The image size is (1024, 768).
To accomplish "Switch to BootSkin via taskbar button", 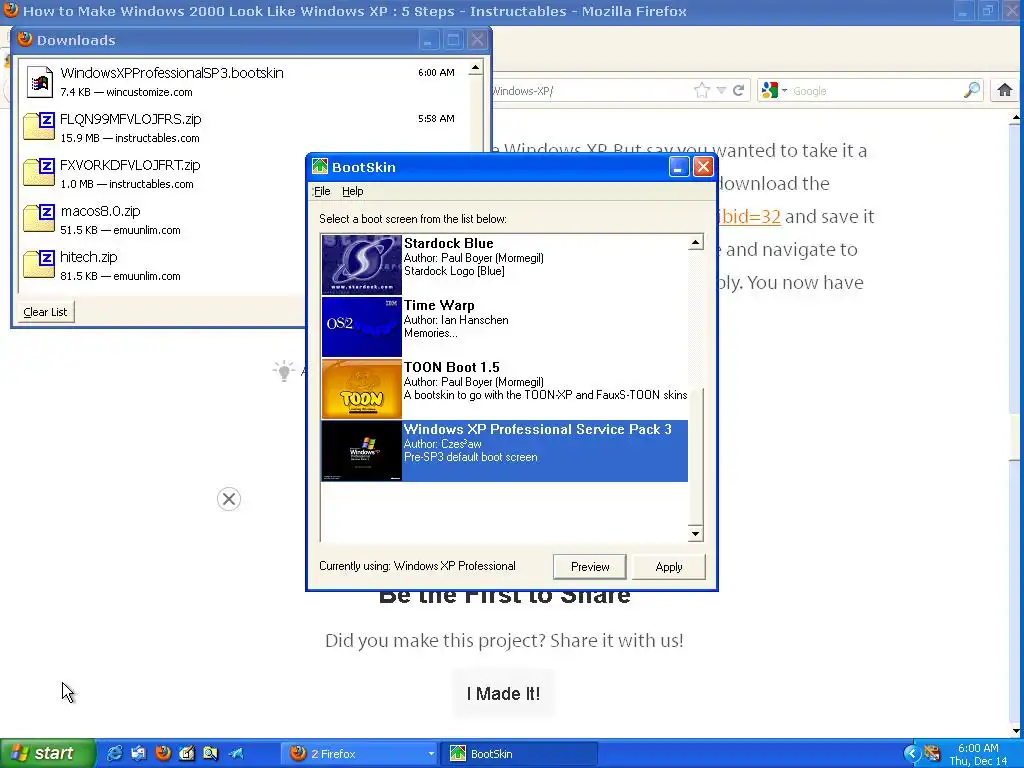I will click(519, 754).
